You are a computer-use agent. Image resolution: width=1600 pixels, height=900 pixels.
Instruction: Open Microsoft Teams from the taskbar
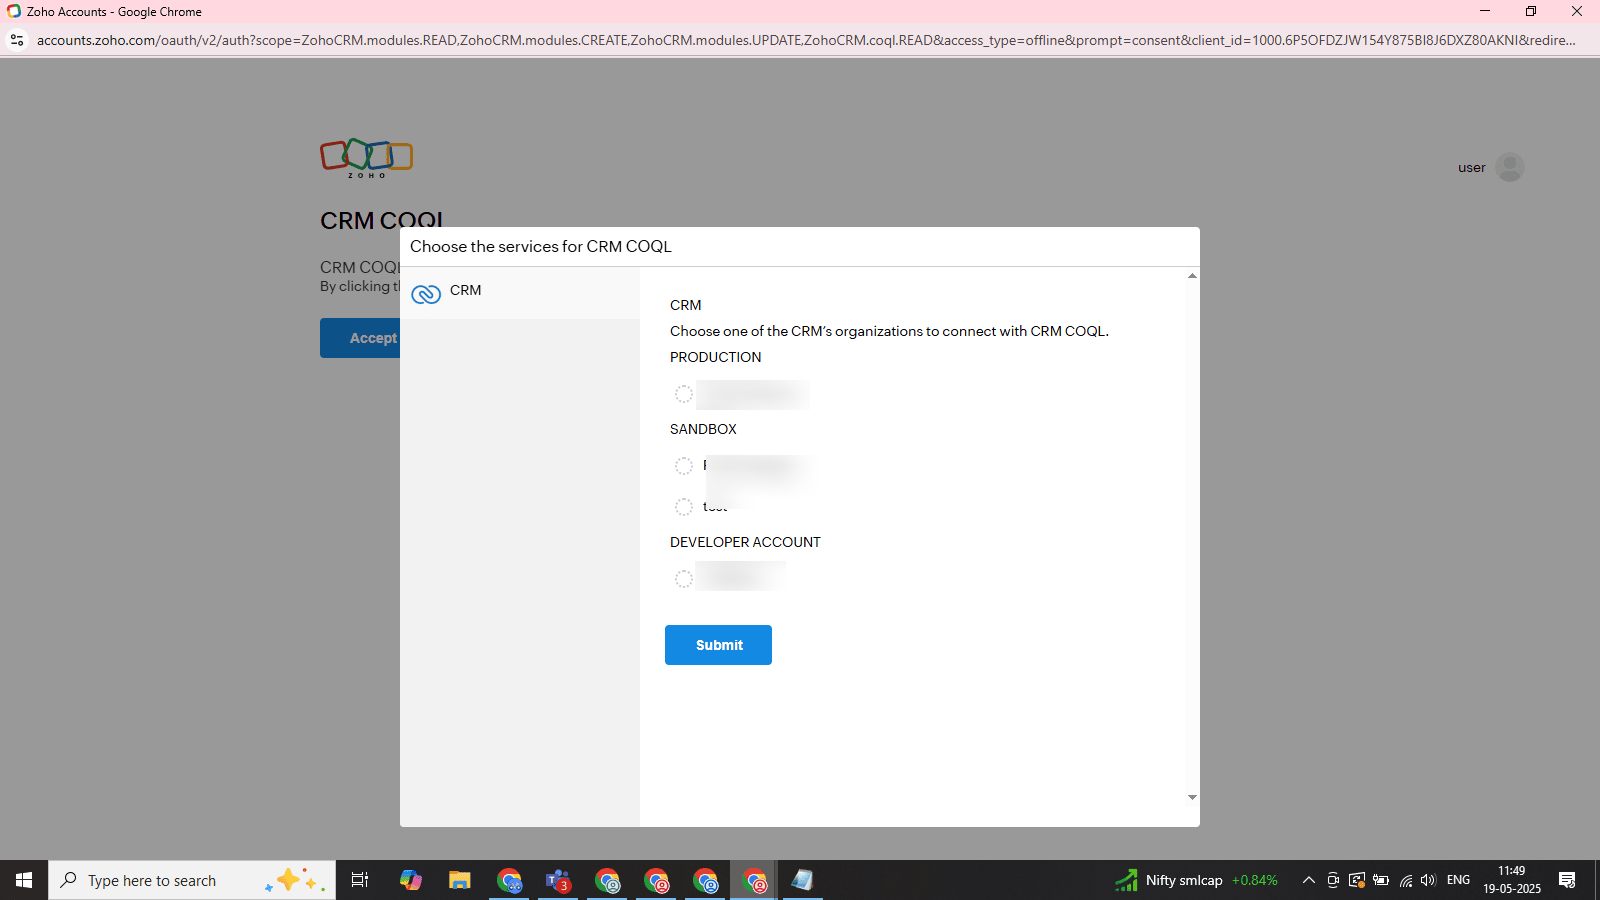(x=558, y=880)
